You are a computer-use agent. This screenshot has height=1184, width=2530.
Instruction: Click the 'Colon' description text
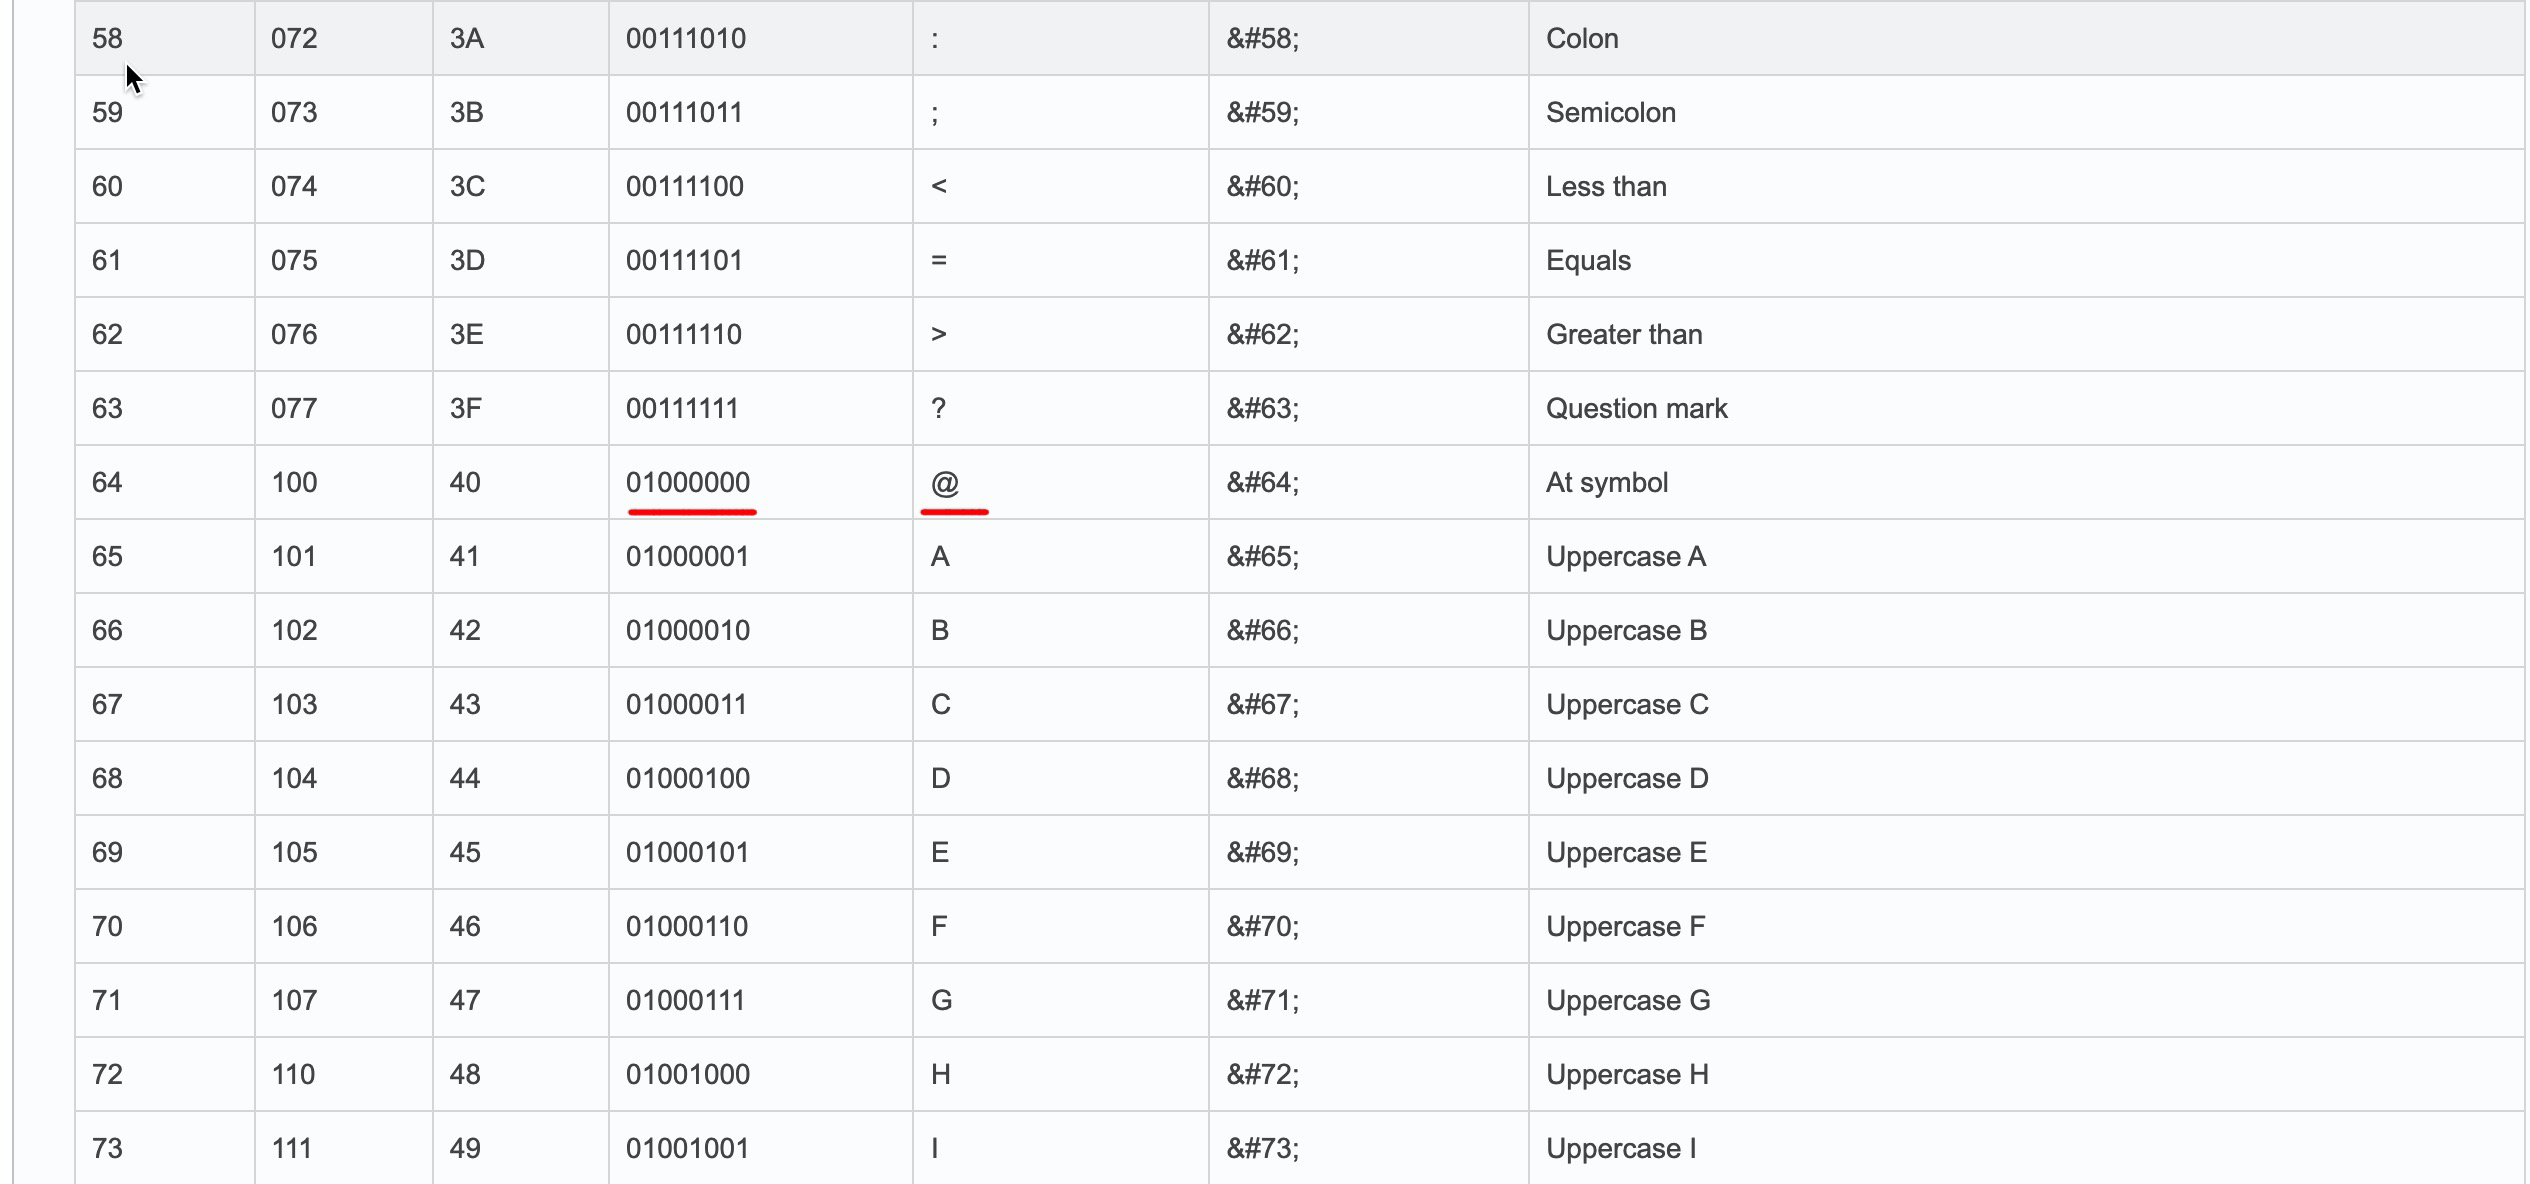point(1582,39)
